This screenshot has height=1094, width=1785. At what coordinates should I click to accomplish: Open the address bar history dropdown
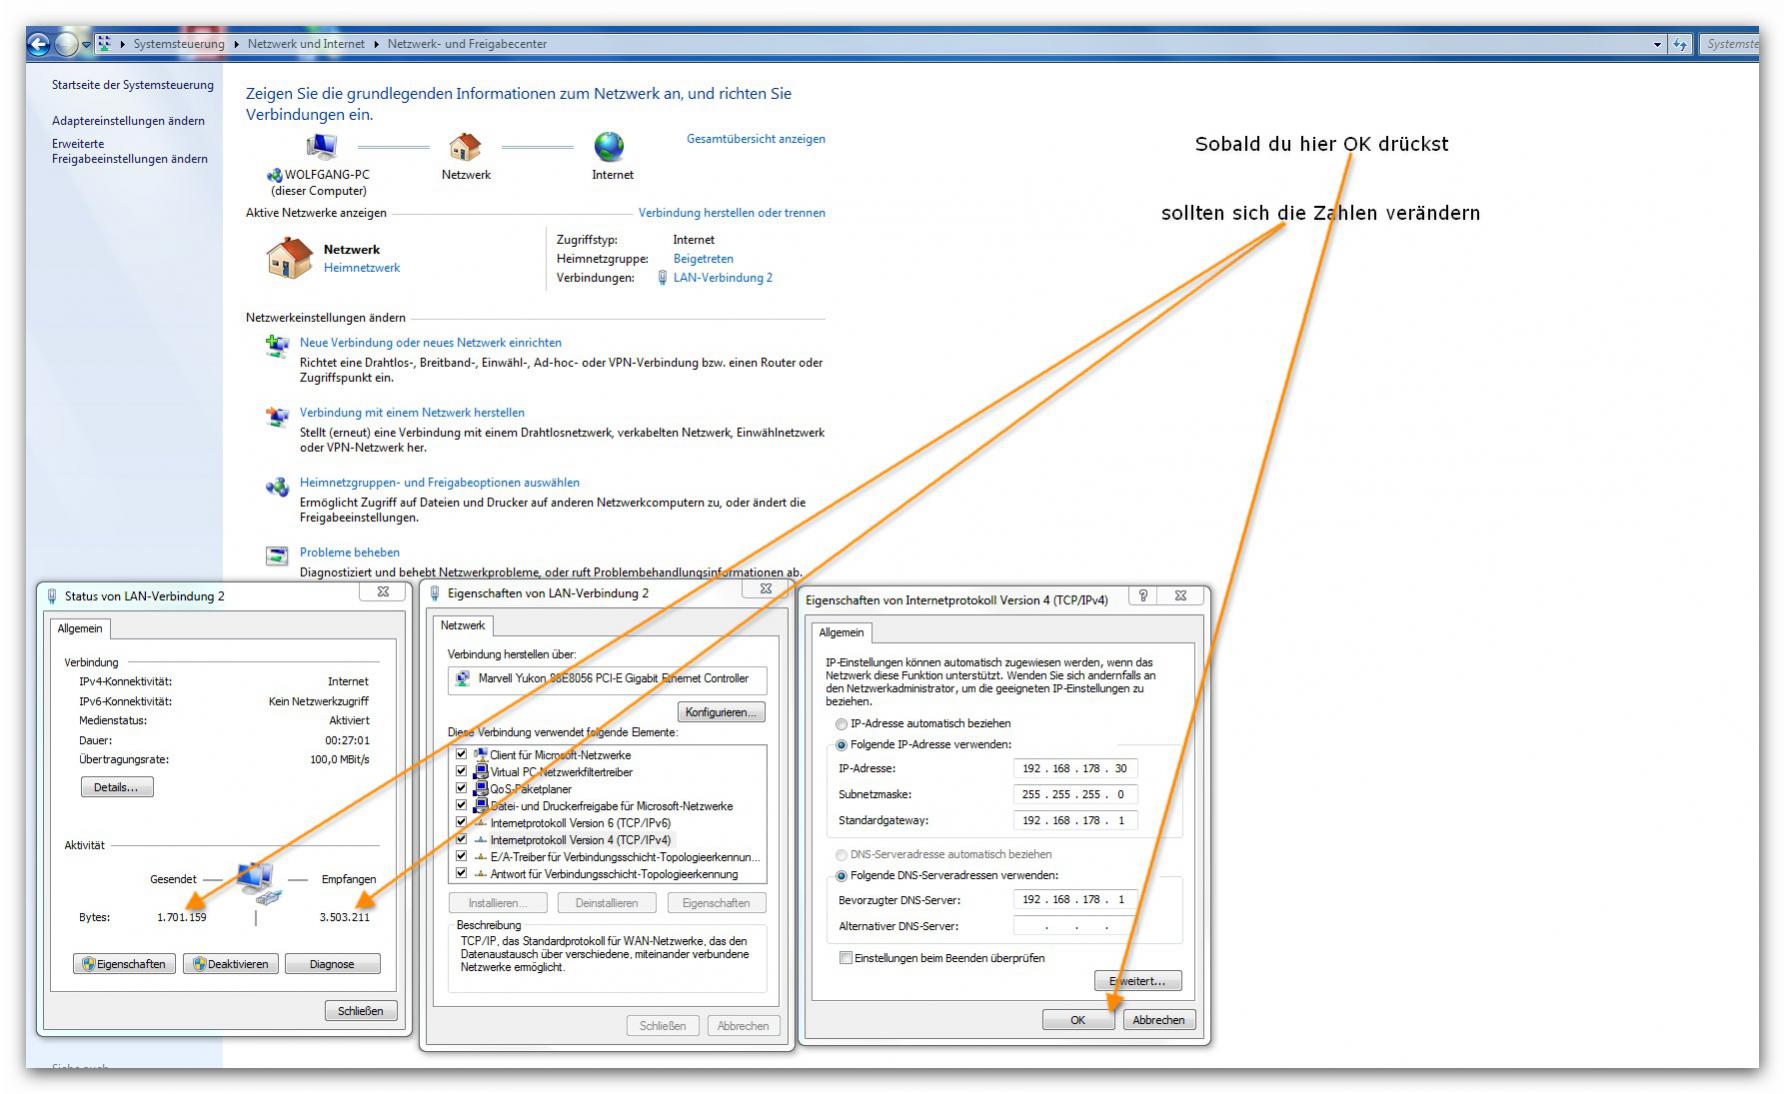[x=1658, y=44]
